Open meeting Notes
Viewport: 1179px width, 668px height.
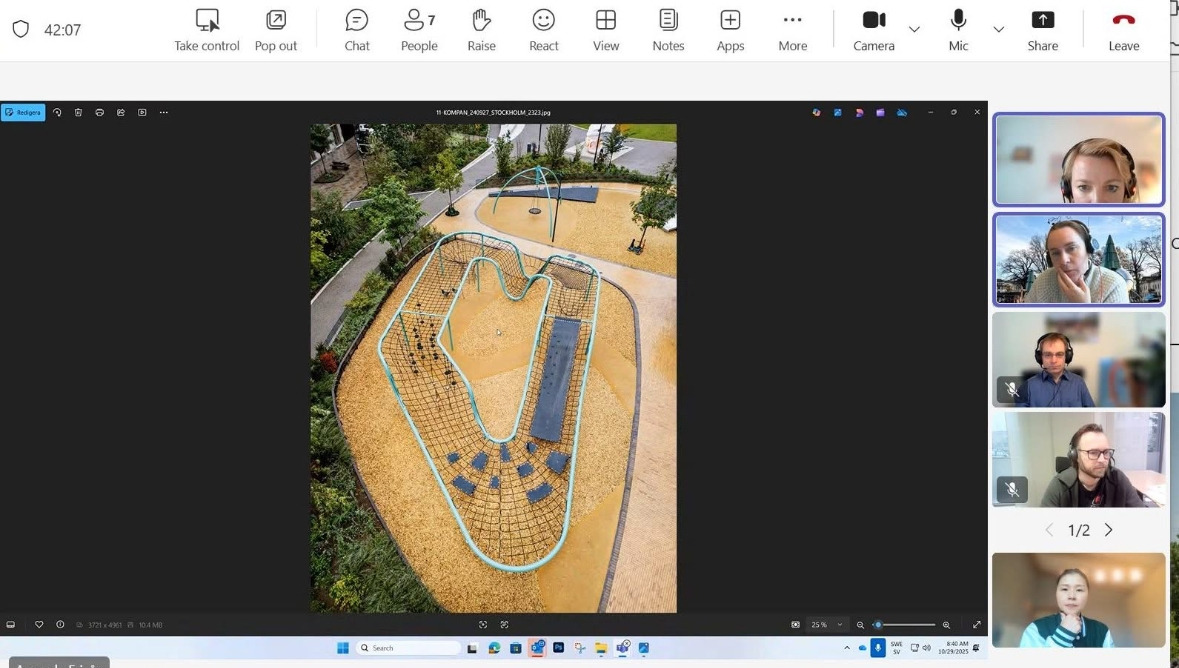point(668,30)
